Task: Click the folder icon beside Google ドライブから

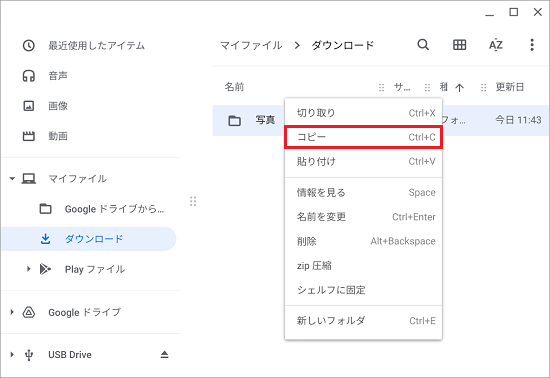Action: point(45,209)
